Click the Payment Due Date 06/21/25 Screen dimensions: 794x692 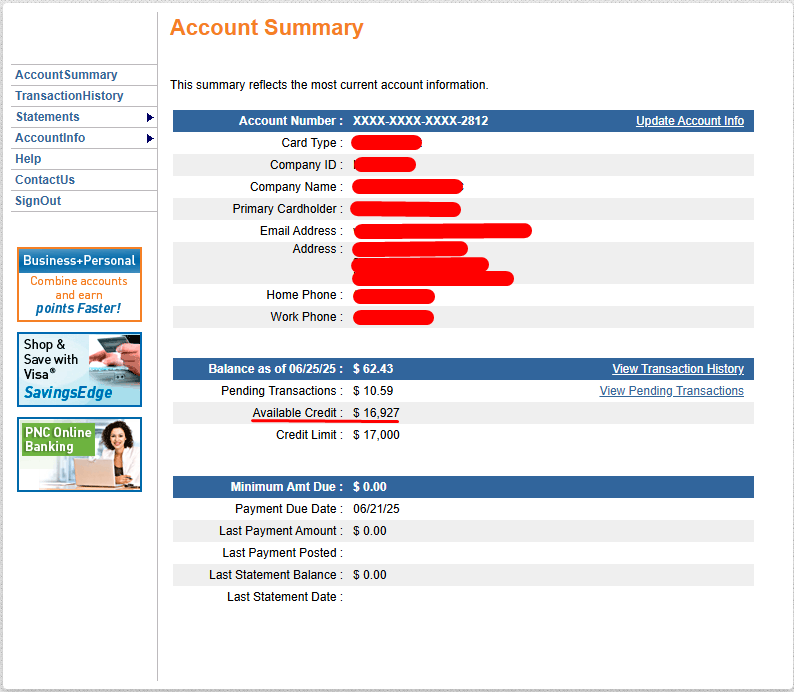376,509
